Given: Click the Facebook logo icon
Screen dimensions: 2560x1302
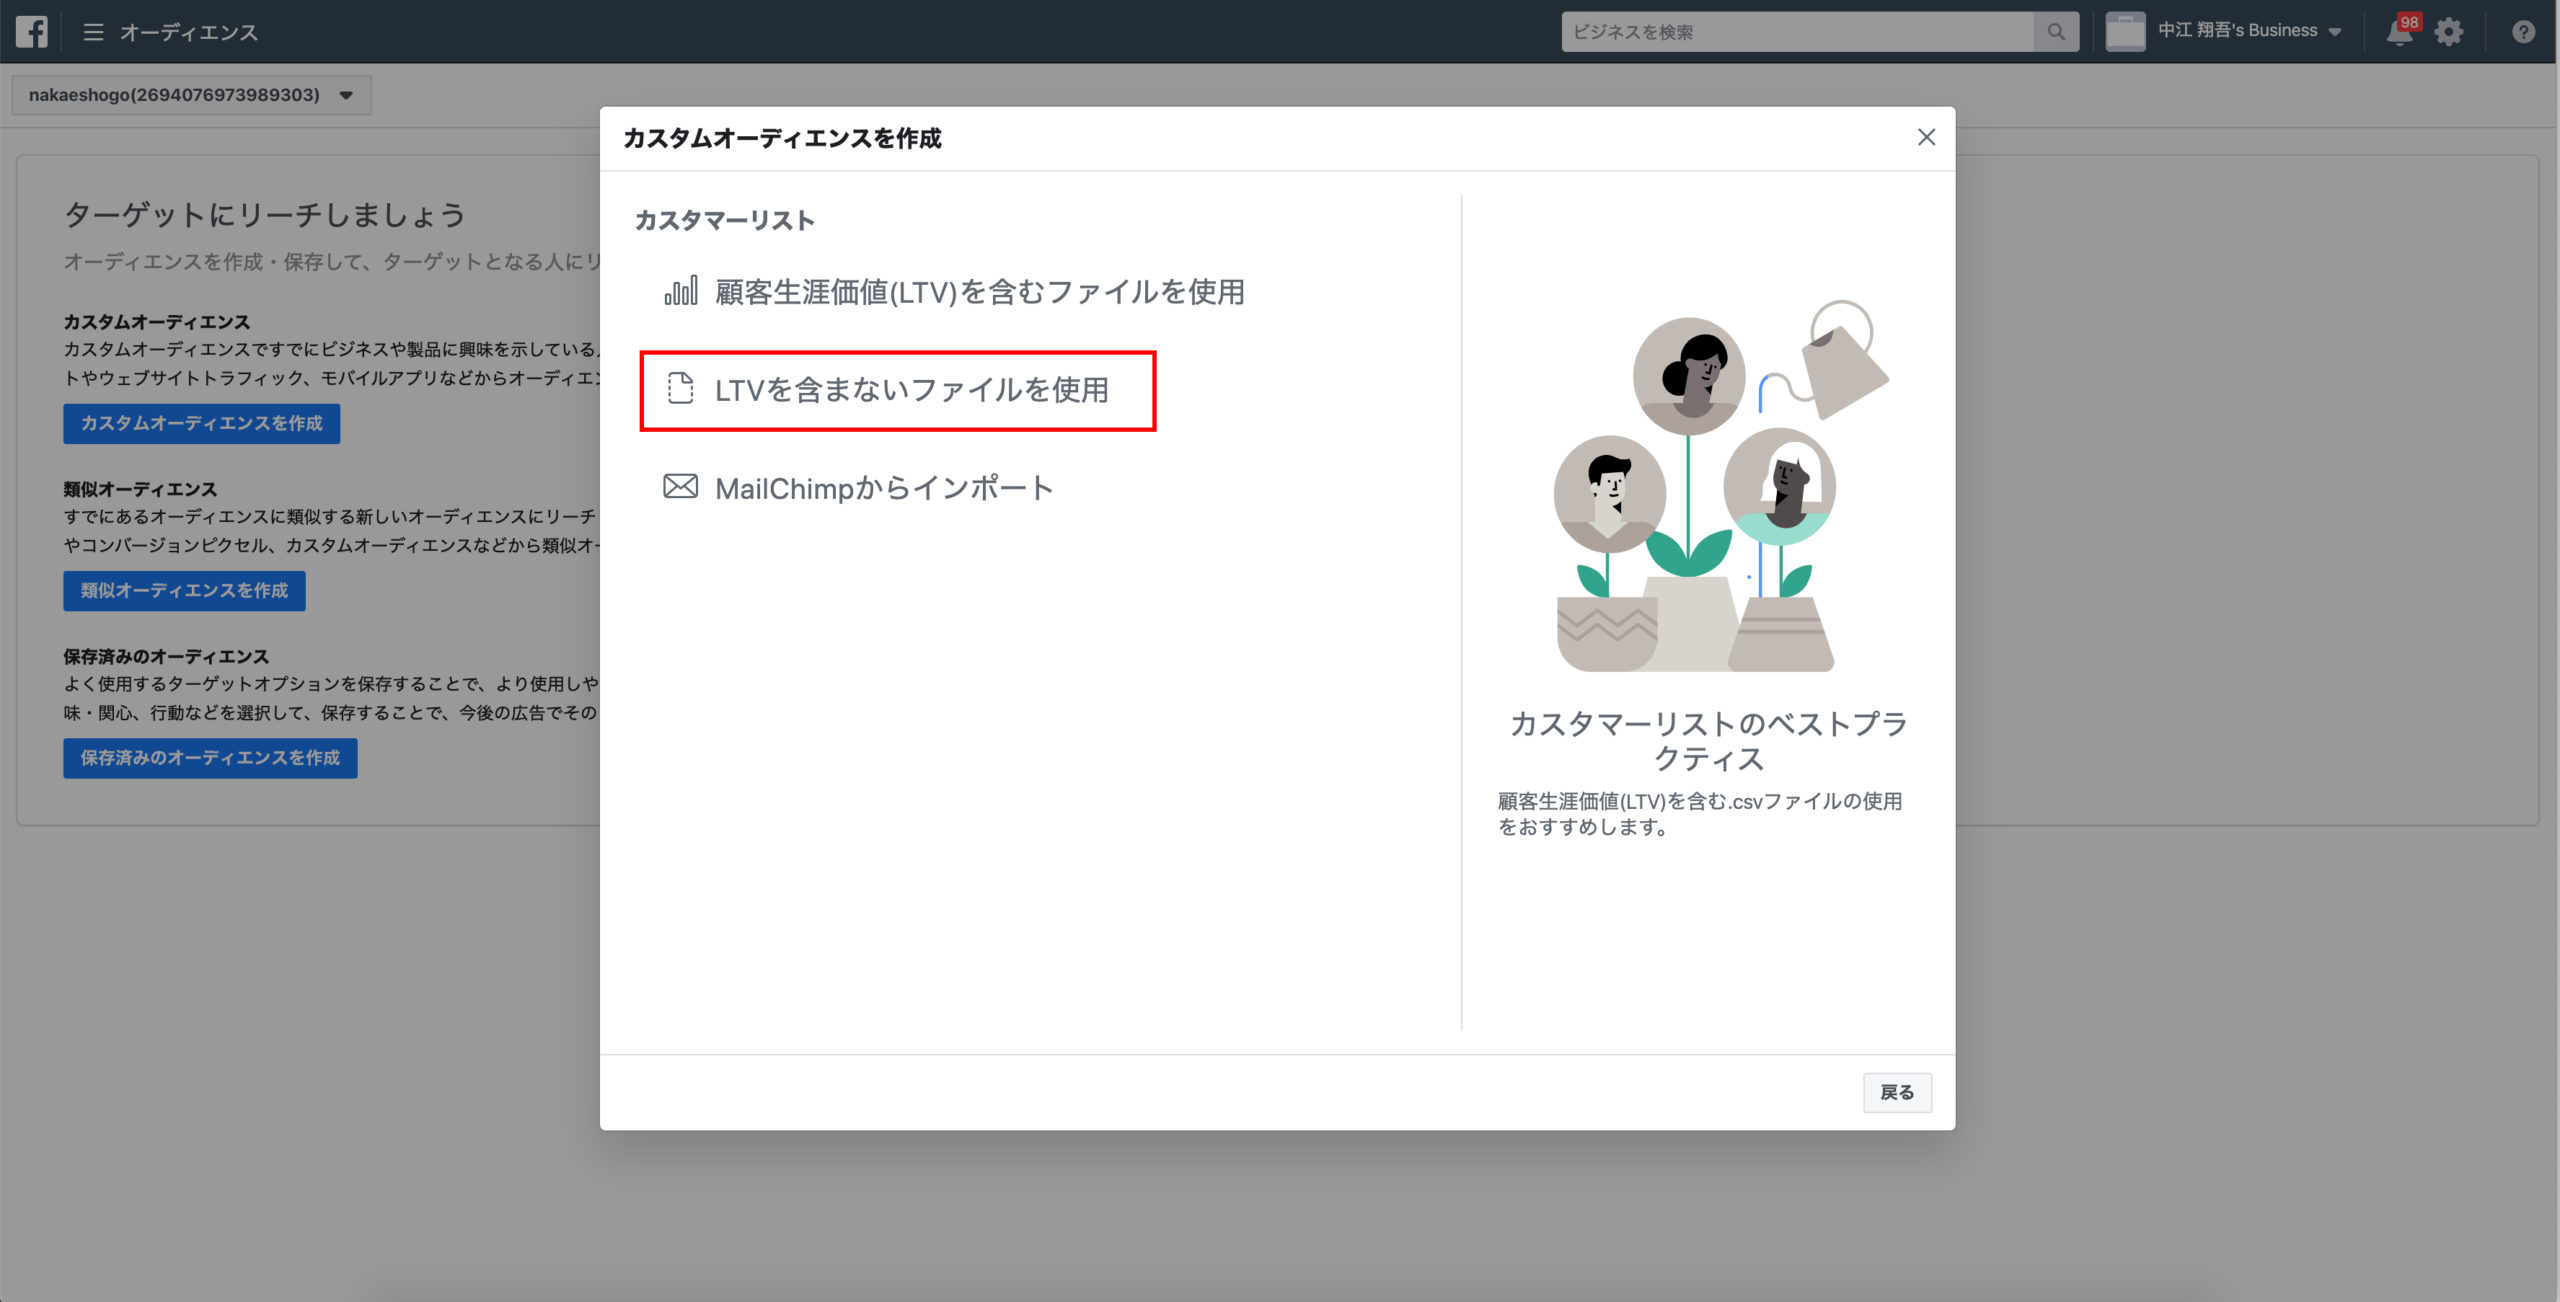Looking at the screenshot, I should point(31,31).
